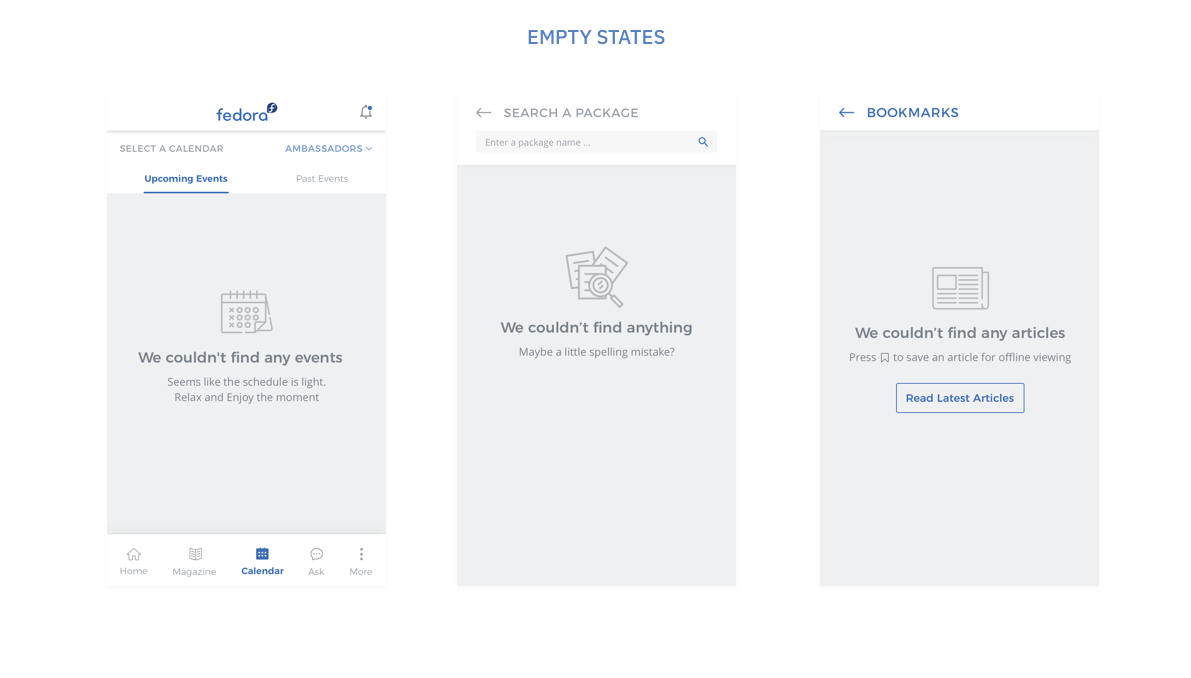This screenshot has width=1191, height=678.
Task: Open the Ask chat bubble icon
Action: coord(316,553)
